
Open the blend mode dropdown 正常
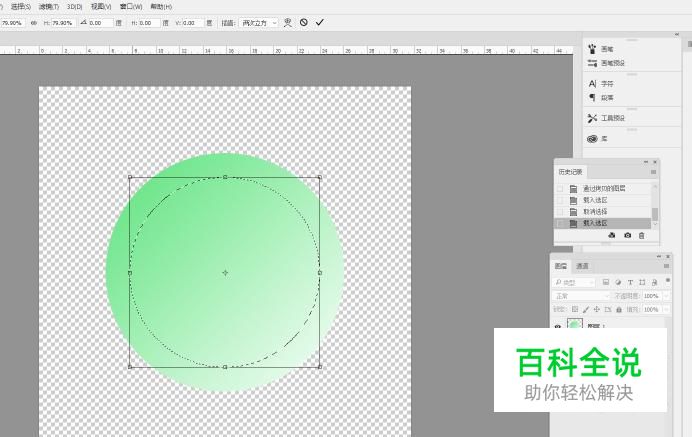click(581, 296)
